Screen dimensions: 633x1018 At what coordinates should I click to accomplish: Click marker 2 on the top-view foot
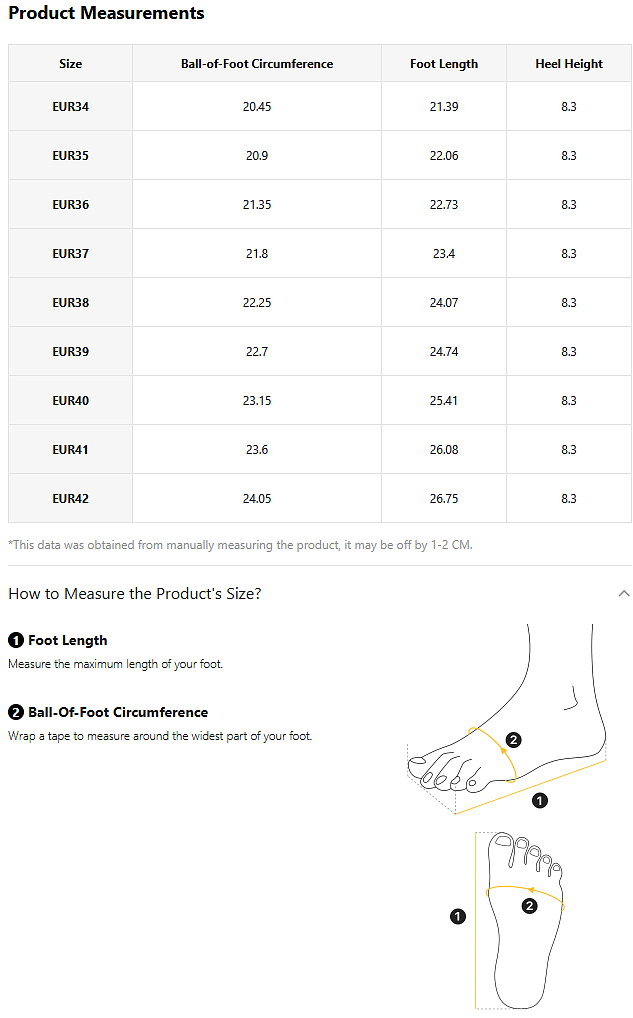tap(530, 906)
